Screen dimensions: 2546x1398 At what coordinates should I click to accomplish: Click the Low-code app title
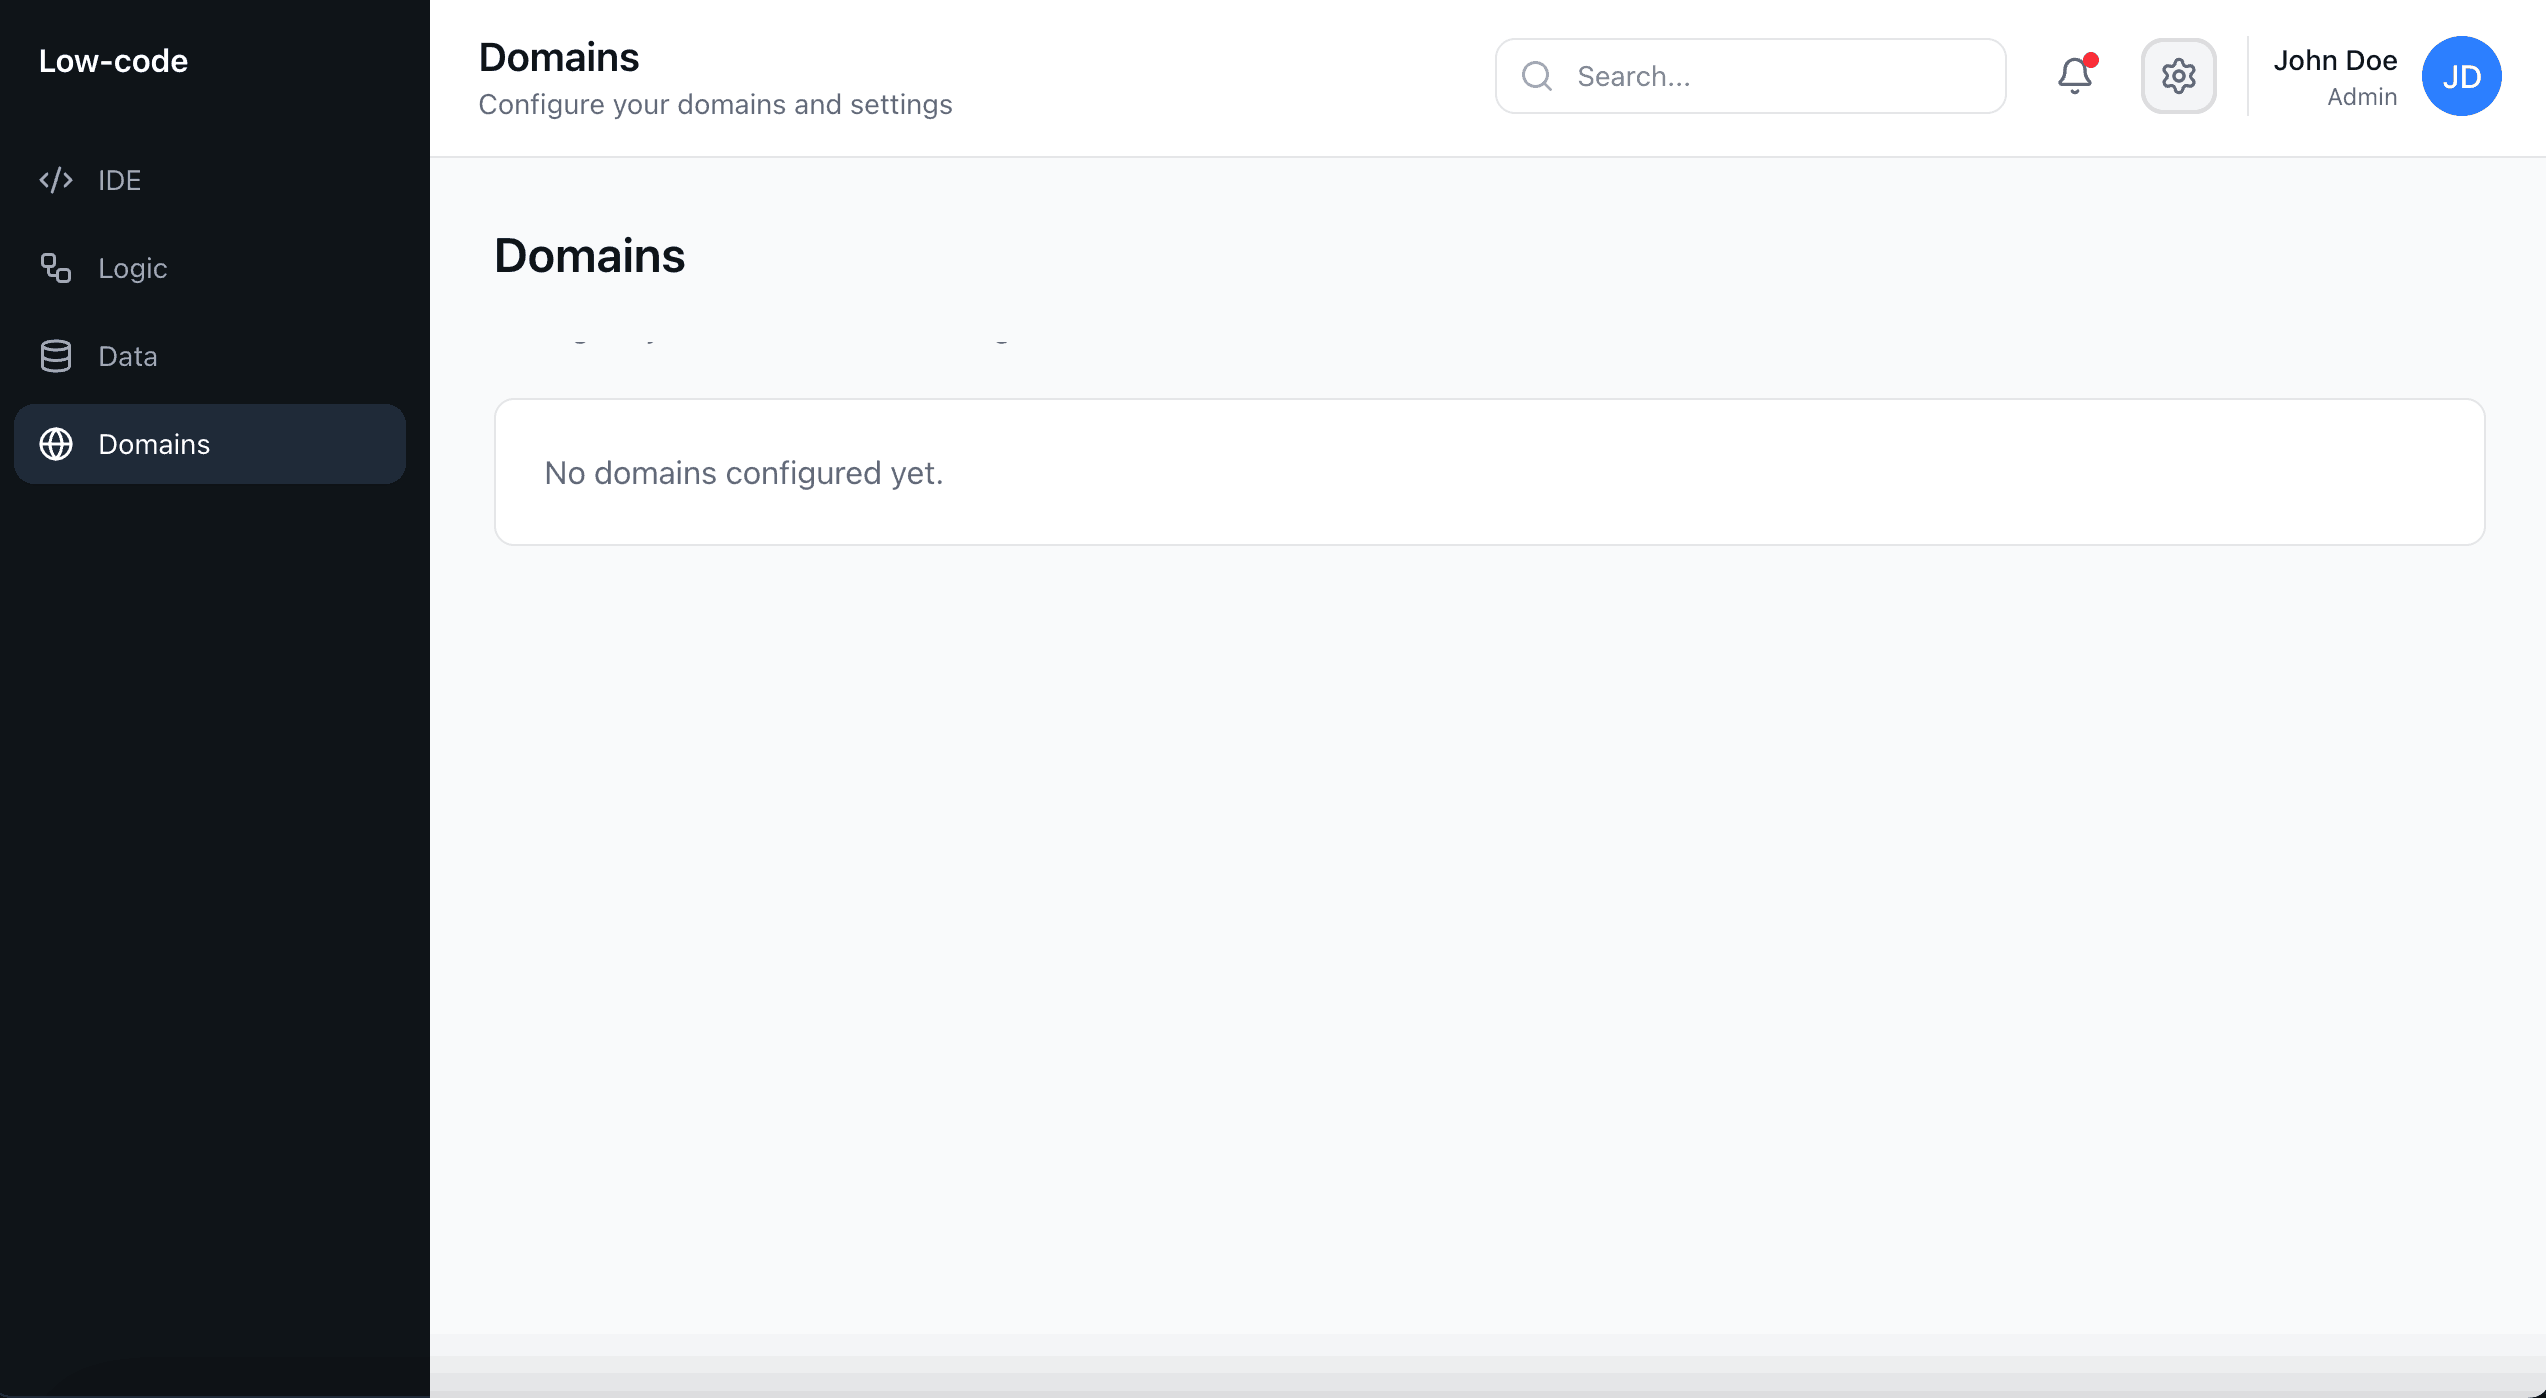tap(112, 60)
